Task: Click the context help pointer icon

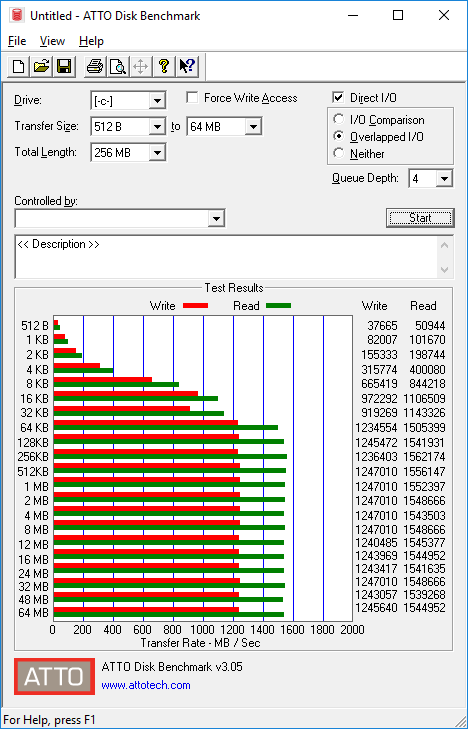Action: [187, 66]
